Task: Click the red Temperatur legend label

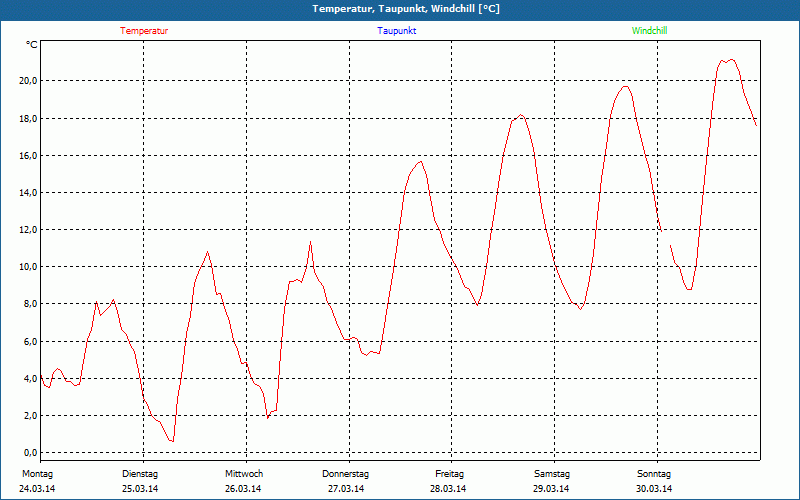Action: [144, 31]
